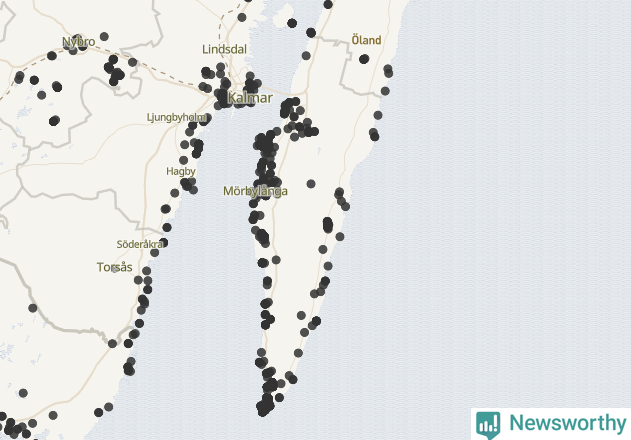The width and height of the screenshot is (631, 440).
Task: Click the Söderåkra label
Action: [x=140, y=244]
